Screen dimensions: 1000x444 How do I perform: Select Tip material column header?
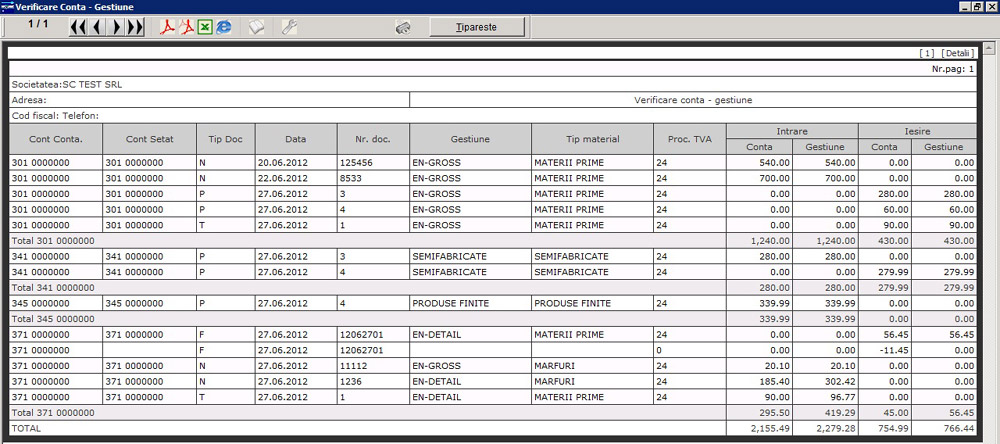click(x=592, y=139)
